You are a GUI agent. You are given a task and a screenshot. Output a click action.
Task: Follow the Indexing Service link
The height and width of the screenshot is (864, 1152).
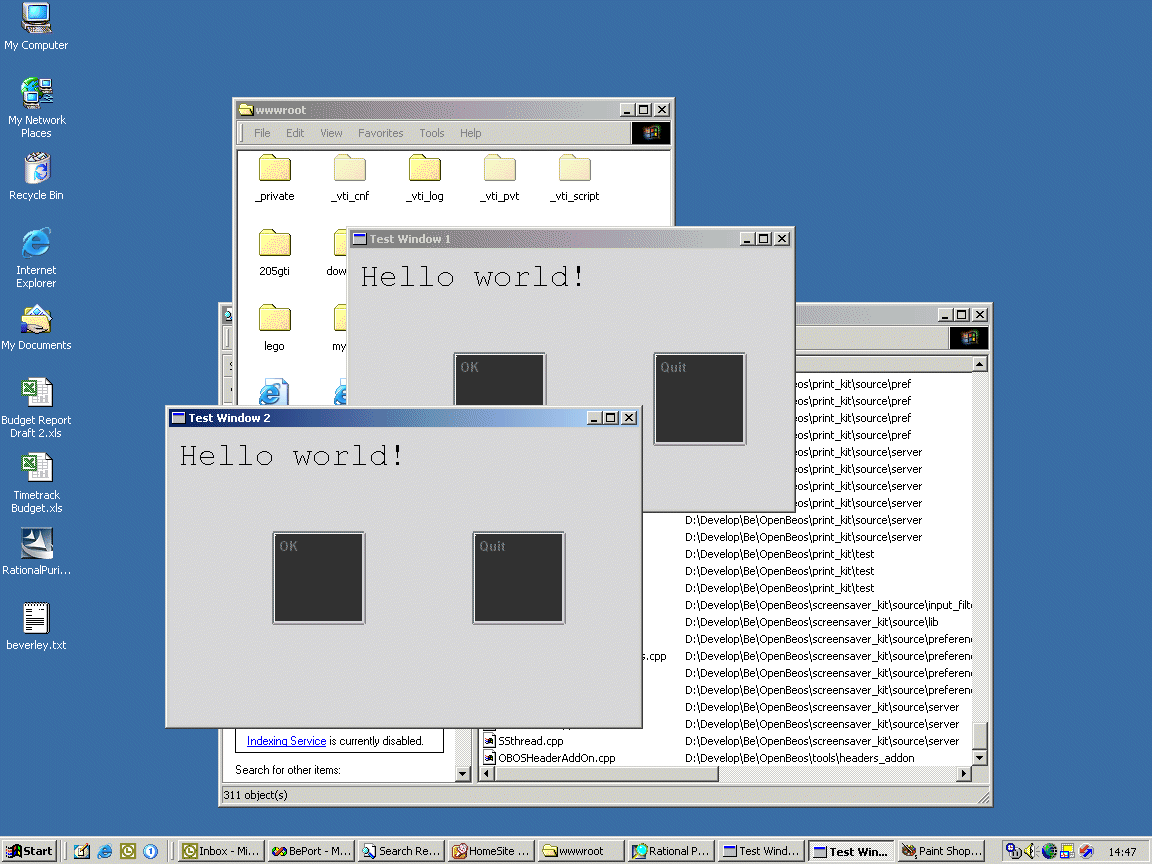point(286,741)
